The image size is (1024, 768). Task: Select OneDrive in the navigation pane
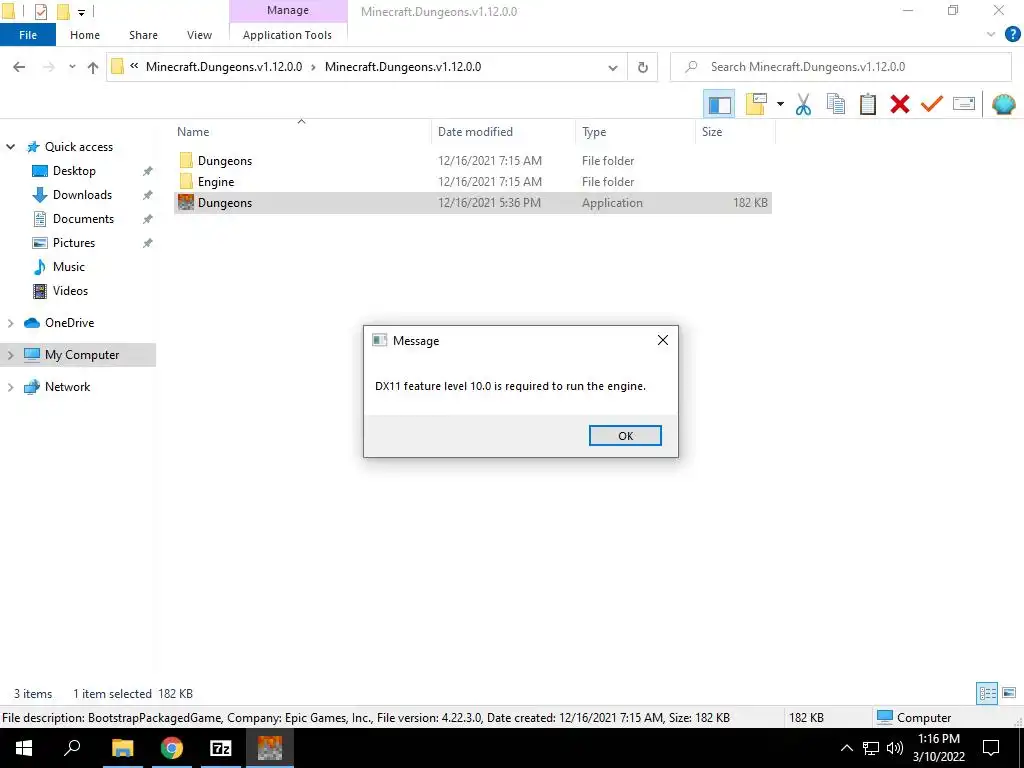(69, 323)
